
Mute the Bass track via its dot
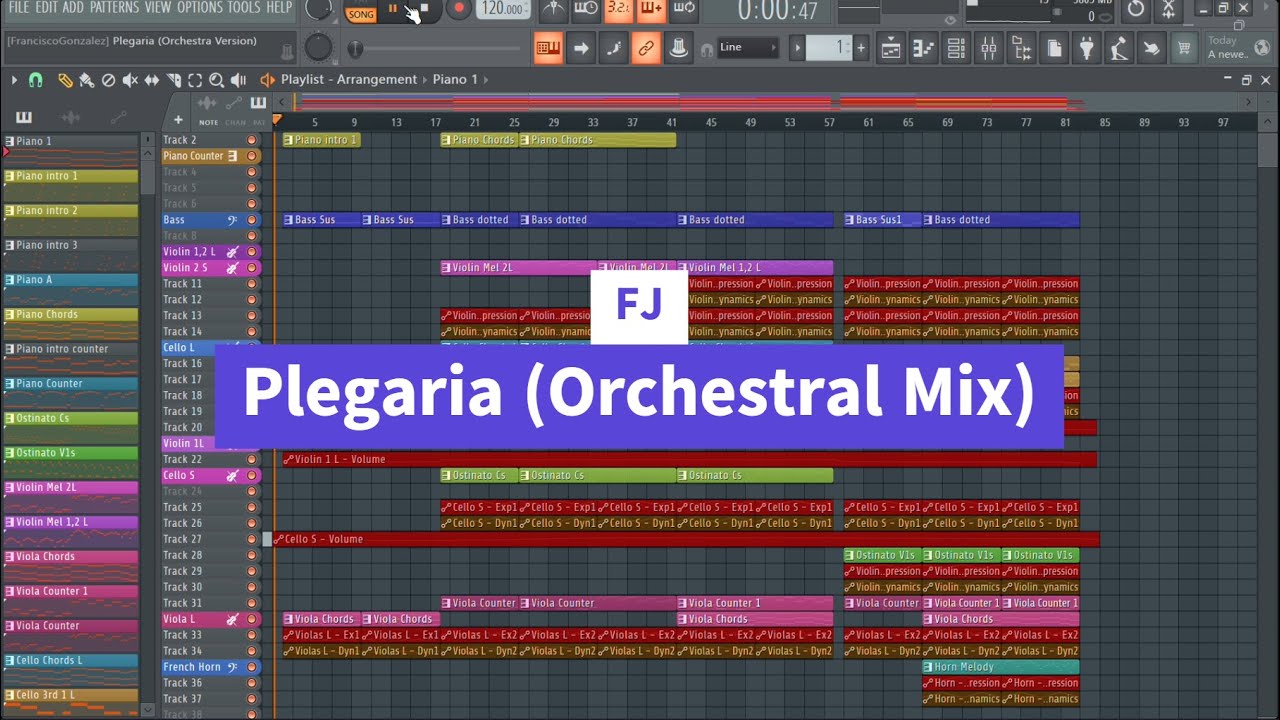(251, 220)
